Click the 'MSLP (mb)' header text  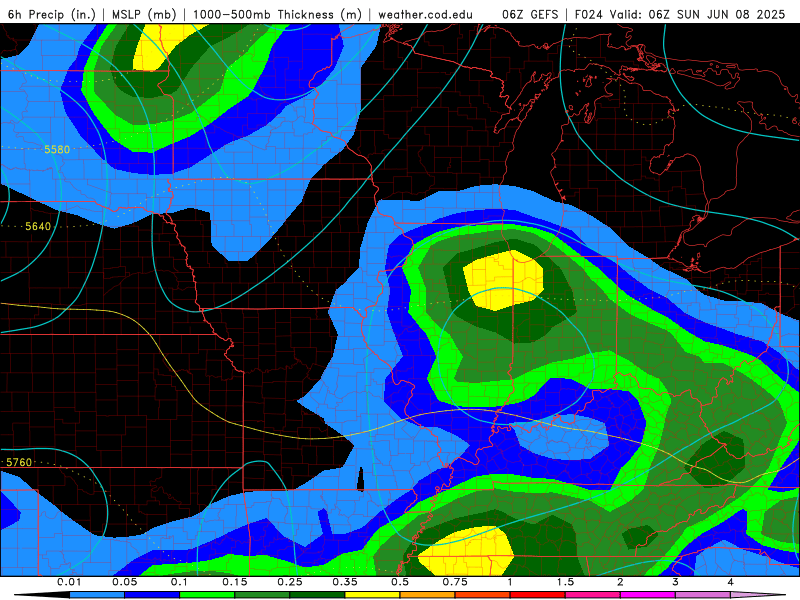[144, 15]
